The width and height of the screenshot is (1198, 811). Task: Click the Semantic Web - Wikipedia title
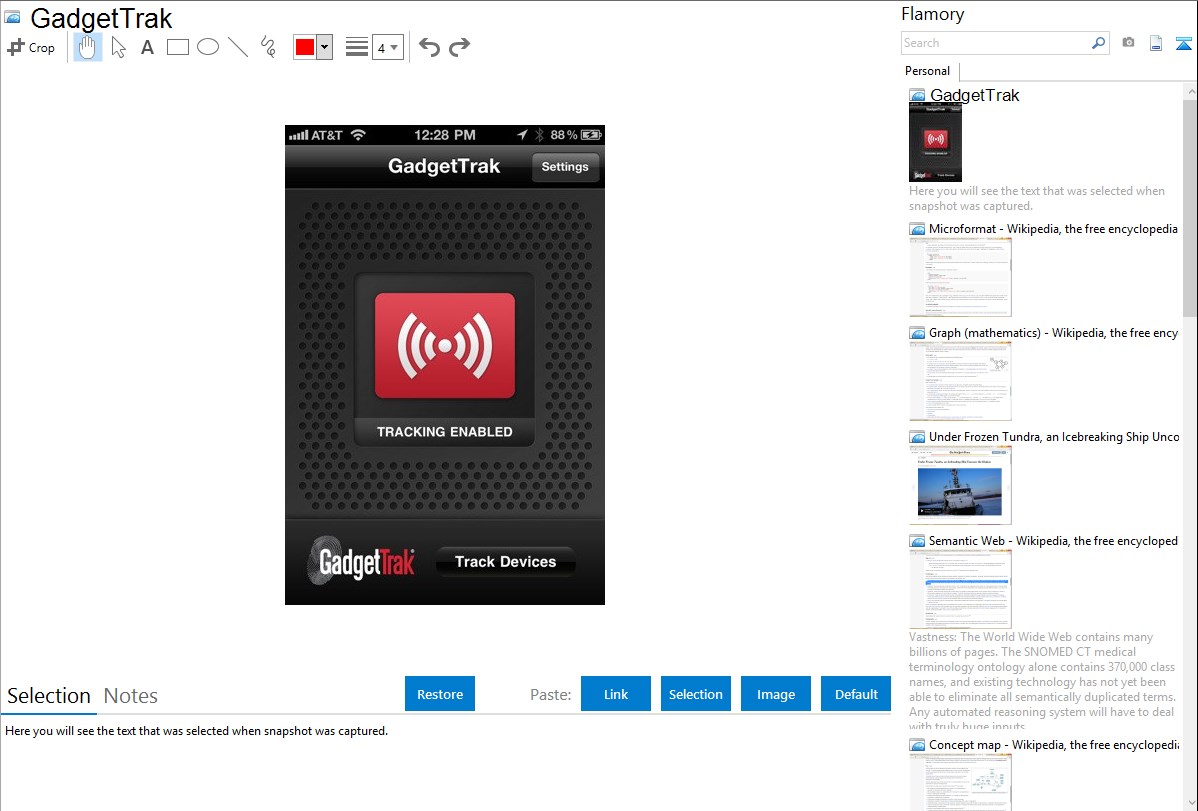coord(1053,541)
